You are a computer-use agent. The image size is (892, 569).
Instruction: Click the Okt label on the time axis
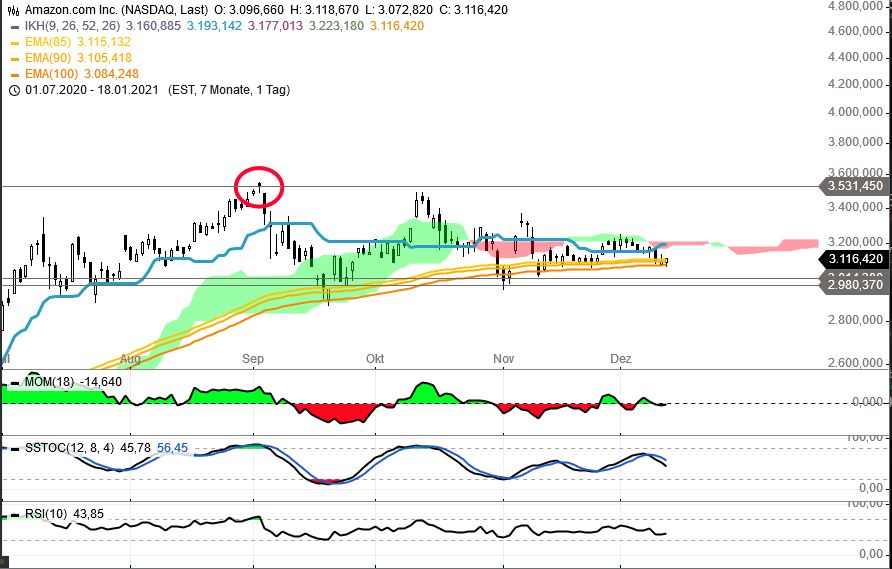(x=375, y=358)
